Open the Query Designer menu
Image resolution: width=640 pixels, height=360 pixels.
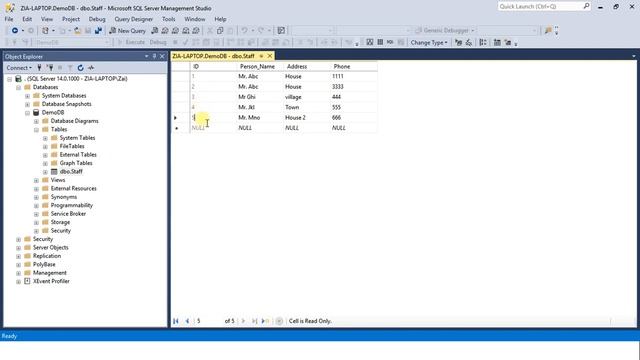tap(133, 19)
